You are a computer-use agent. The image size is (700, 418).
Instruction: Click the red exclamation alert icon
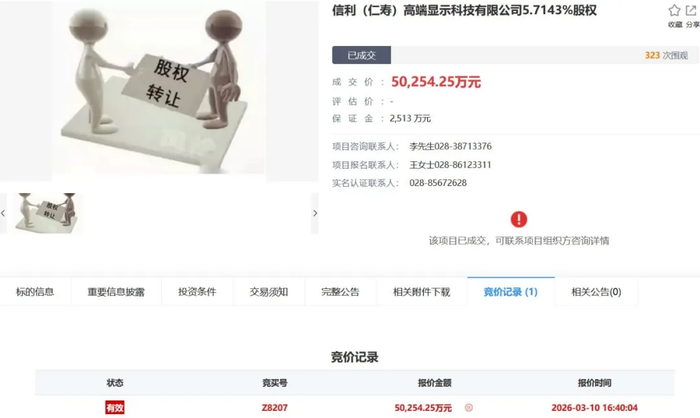pyautogui.click(x=519, y=219)
